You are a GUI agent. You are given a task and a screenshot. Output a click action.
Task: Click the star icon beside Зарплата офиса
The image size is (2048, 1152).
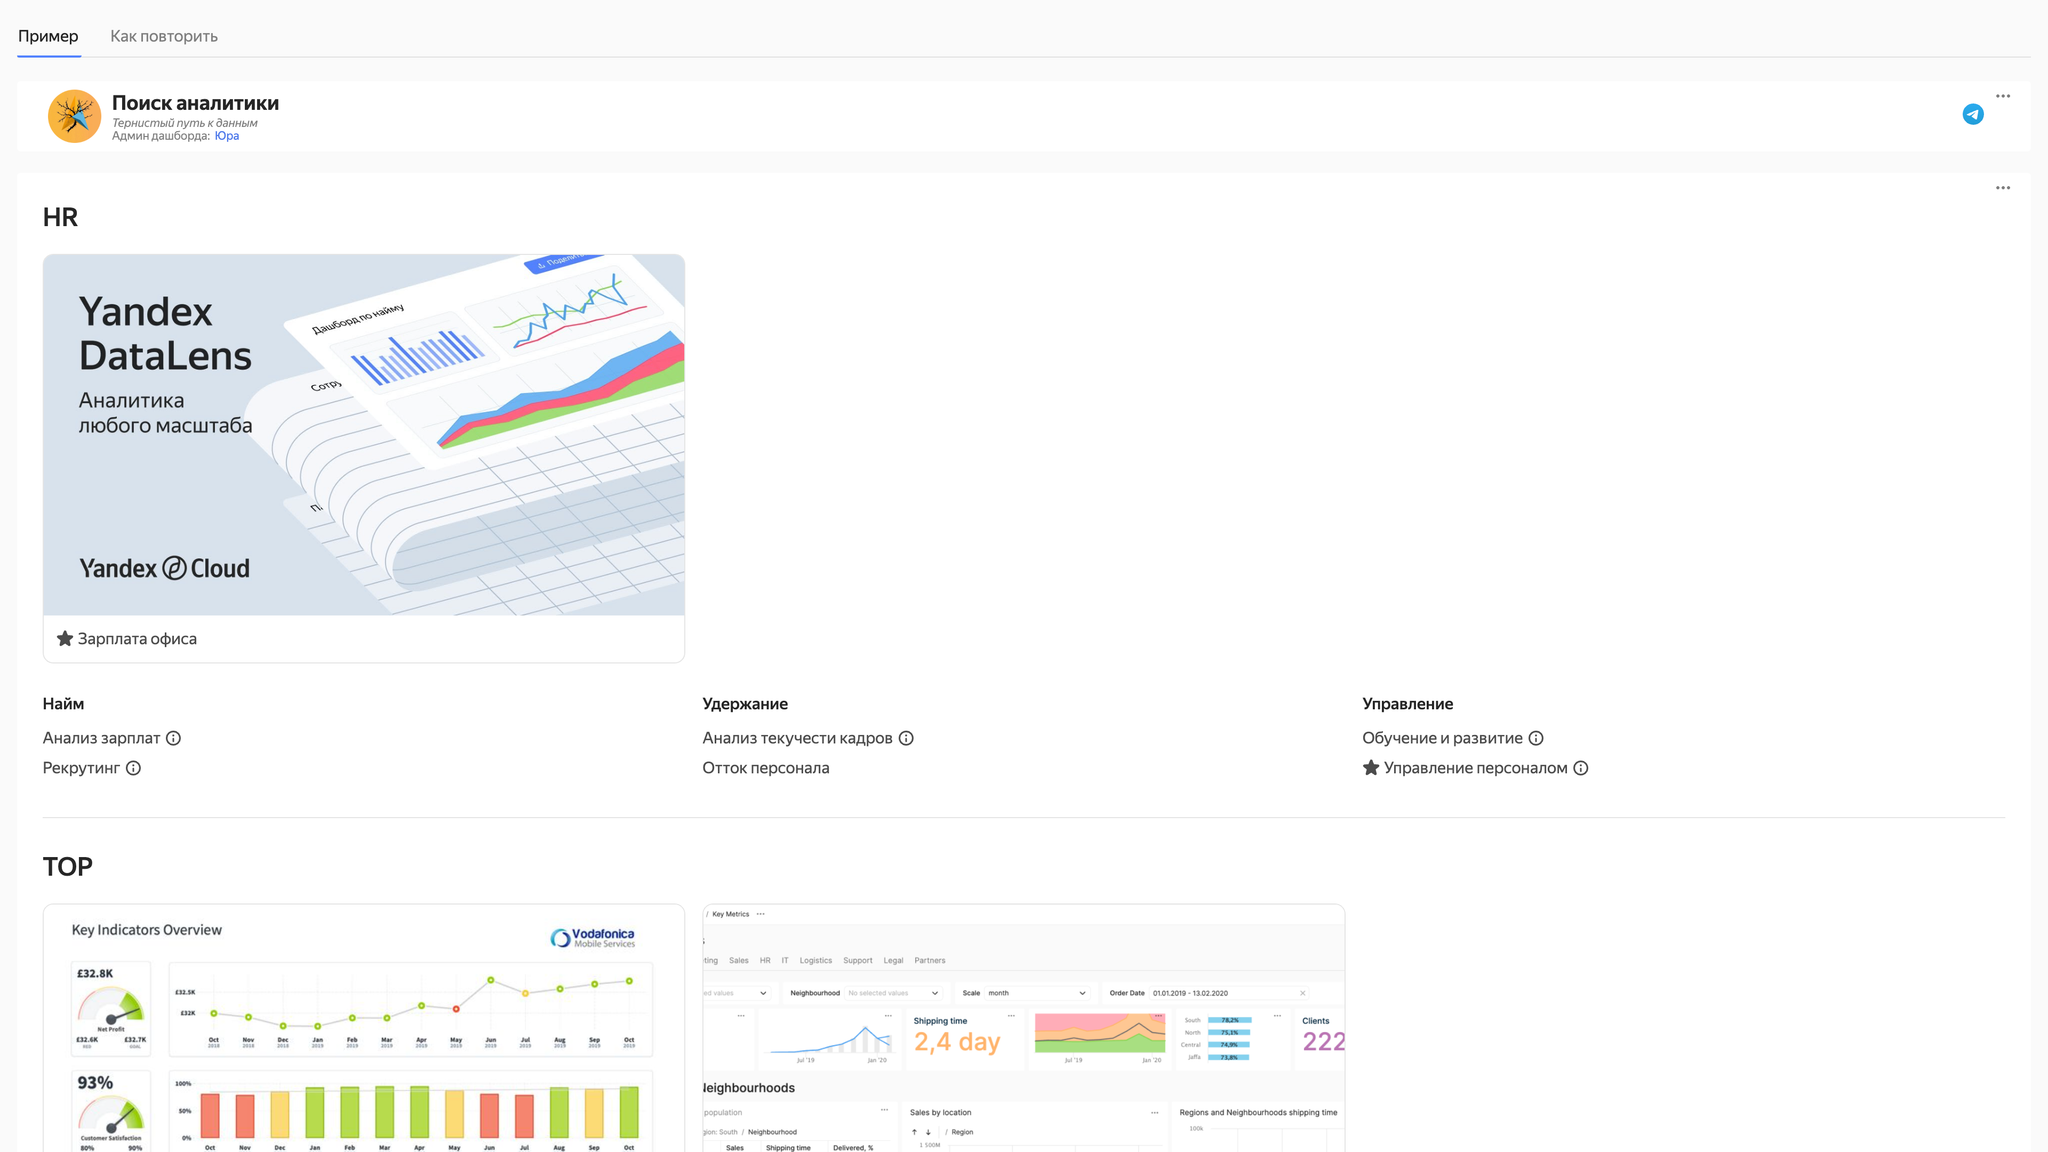(x=65, y=638)
